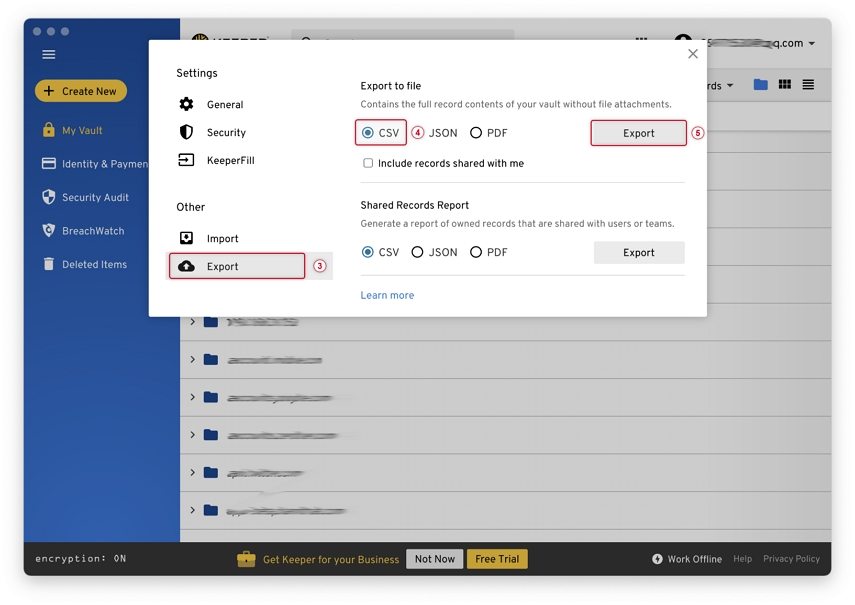The image size is (855, 605).
Task: Select JSON format for Export to file
Action: click(443, 133)
